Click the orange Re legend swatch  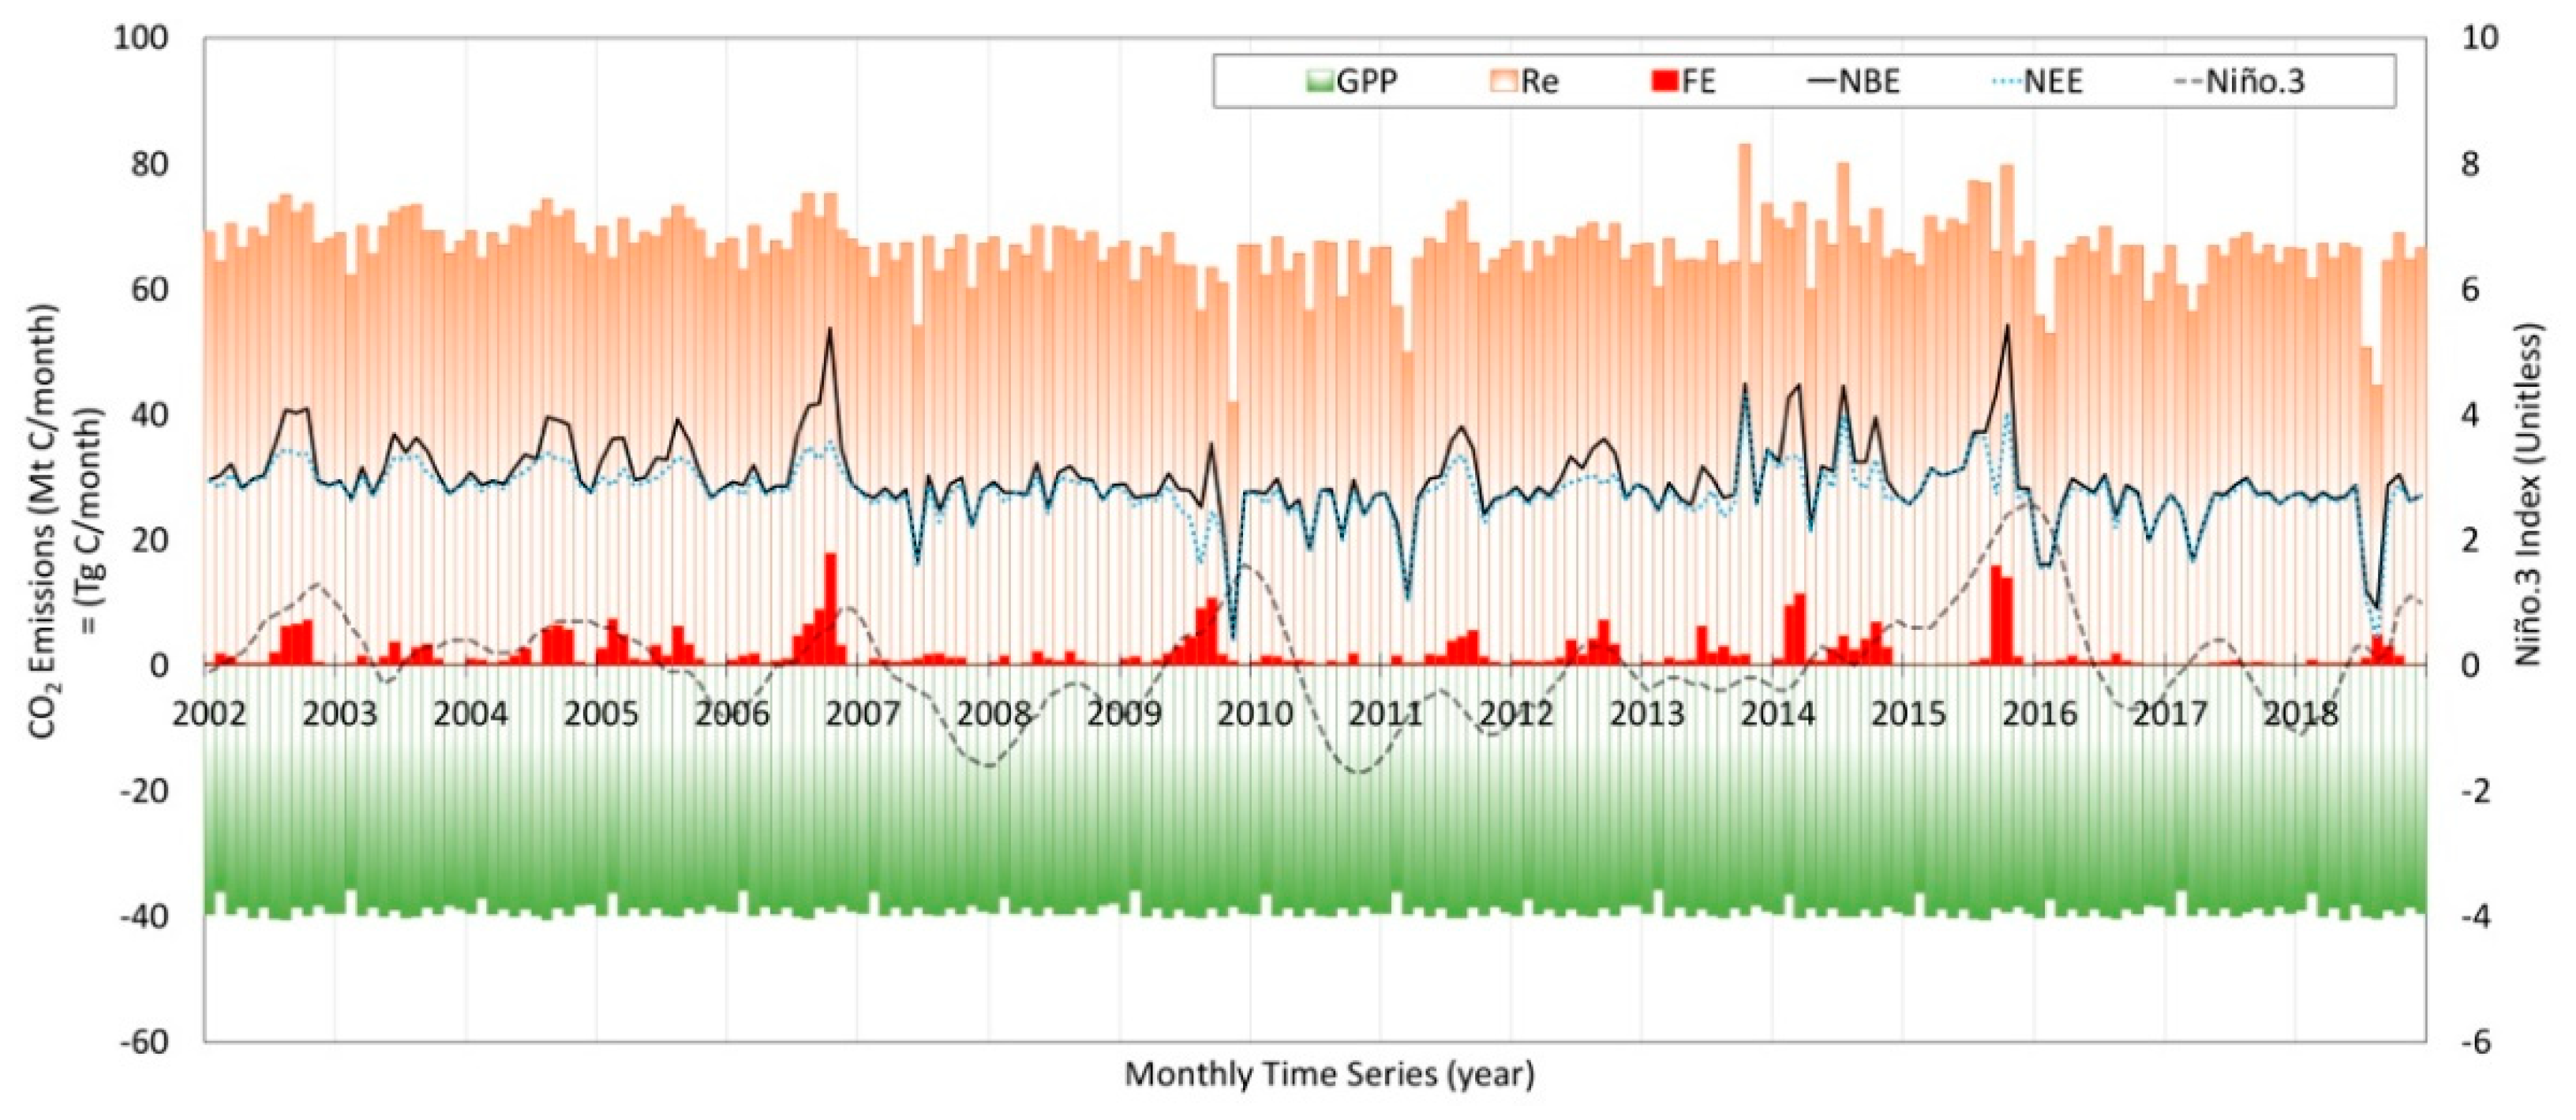1505,81
